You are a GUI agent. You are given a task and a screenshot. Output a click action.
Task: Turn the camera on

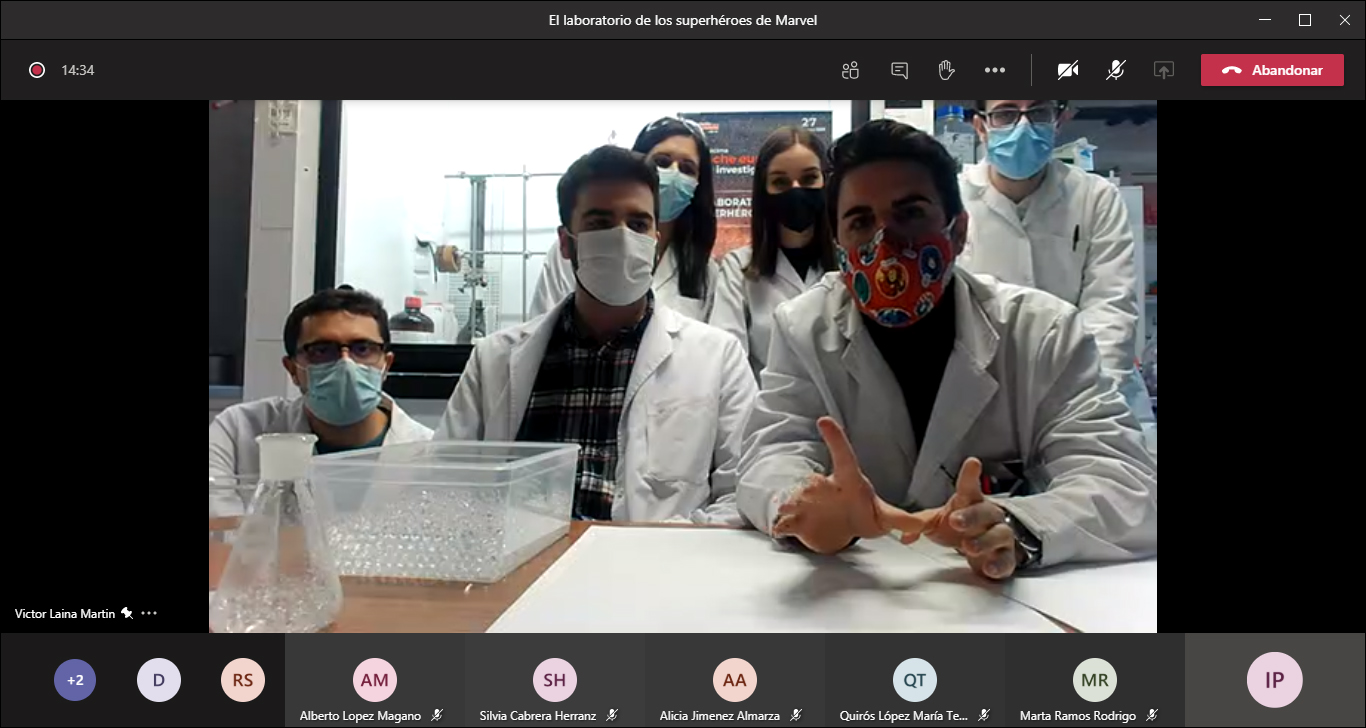click(1068, 70)
